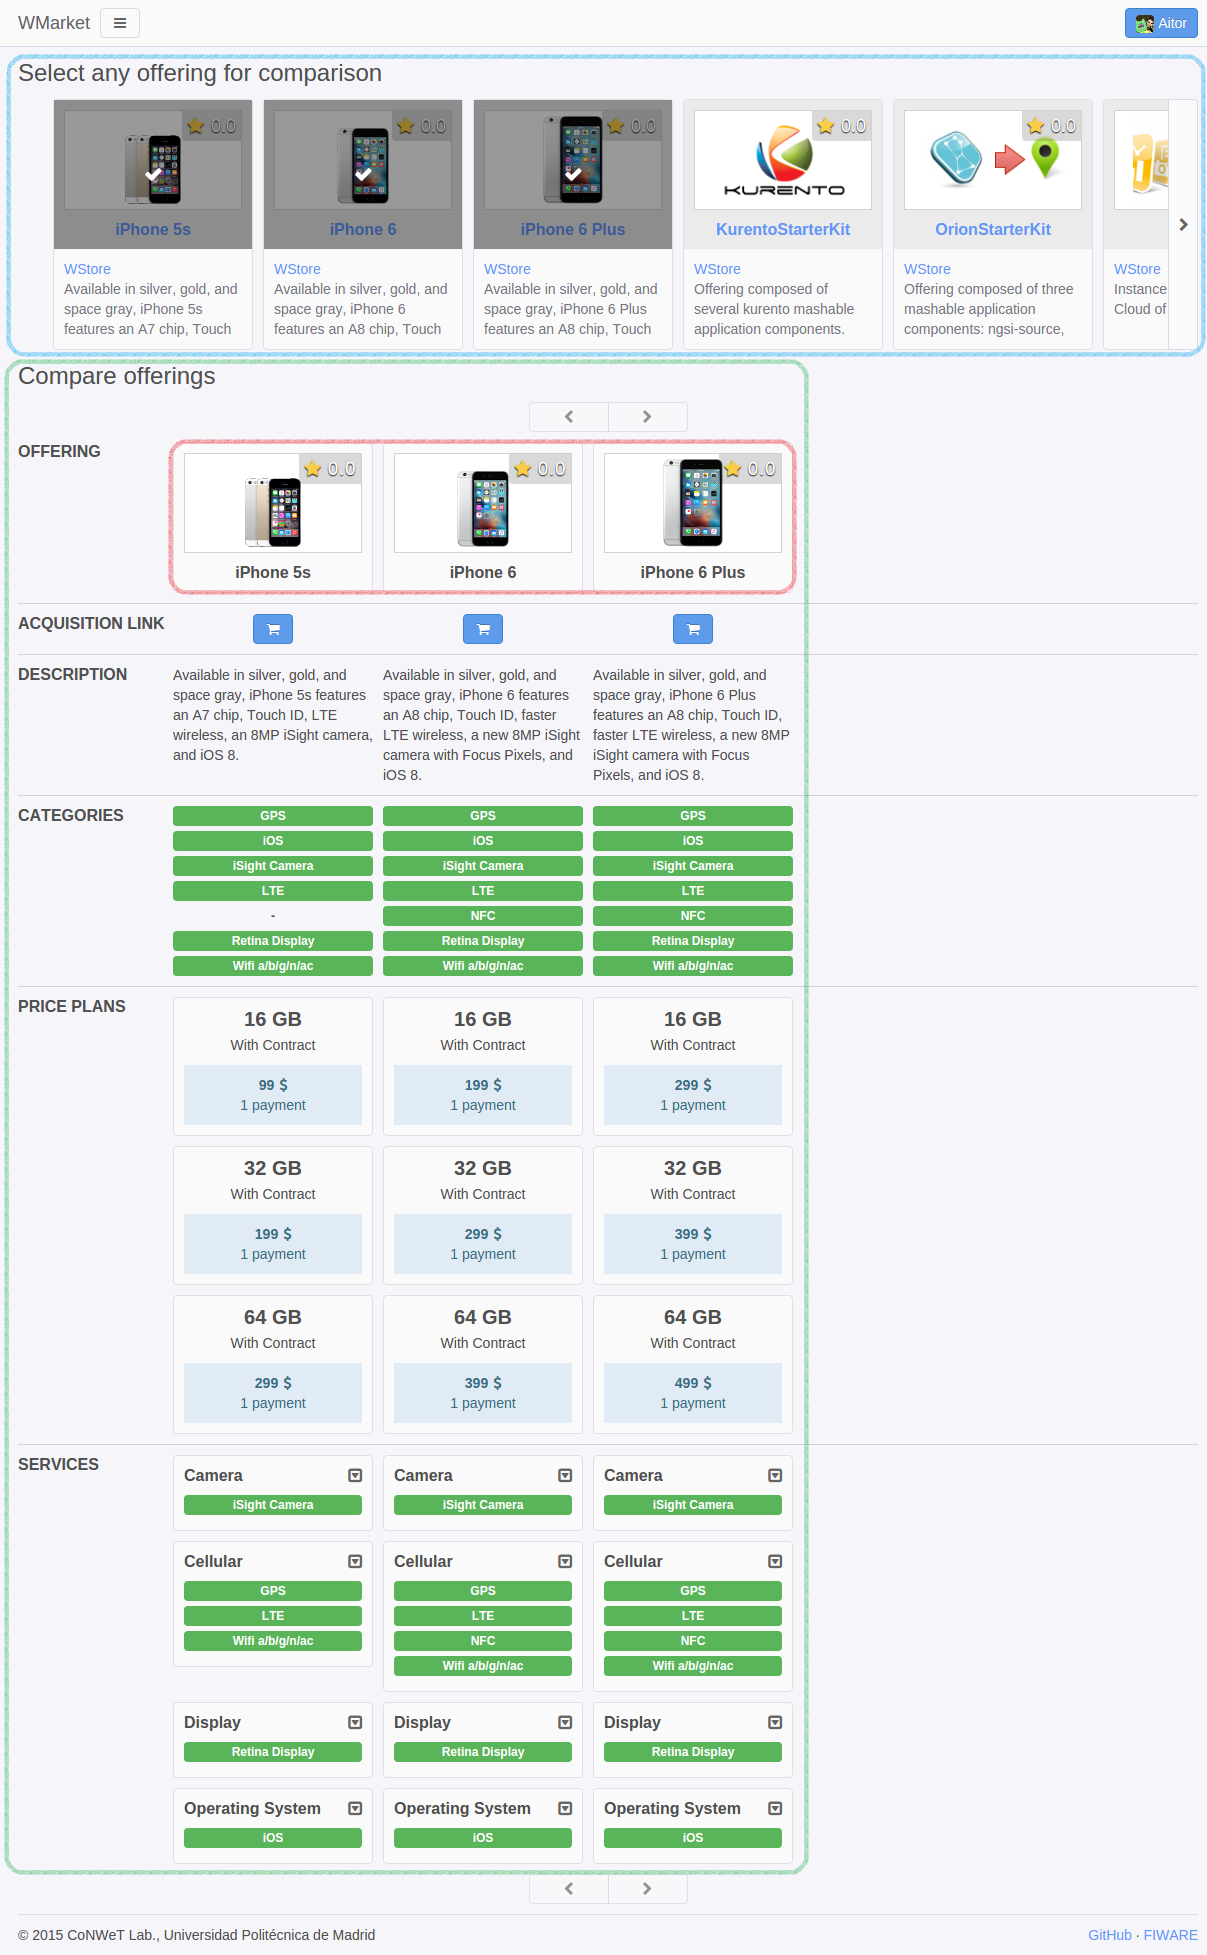Click the iPhone 5s image in the comparison table
Viewport: 1207px width, 1955px height.
tap(273, 503)
